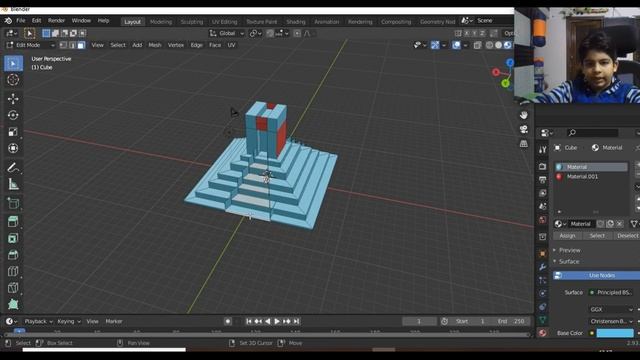Select the Move tool
The height and width of the screenshot is (360, 640).
click(13, 99)
